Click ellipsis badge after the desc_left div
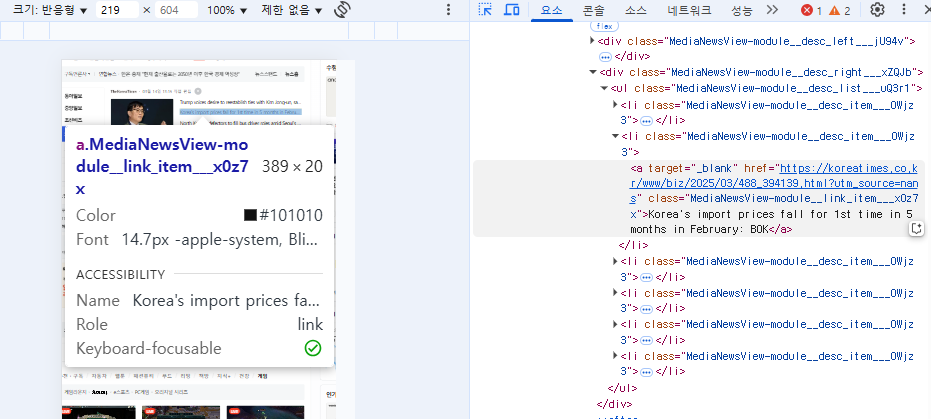 [606, 57]
